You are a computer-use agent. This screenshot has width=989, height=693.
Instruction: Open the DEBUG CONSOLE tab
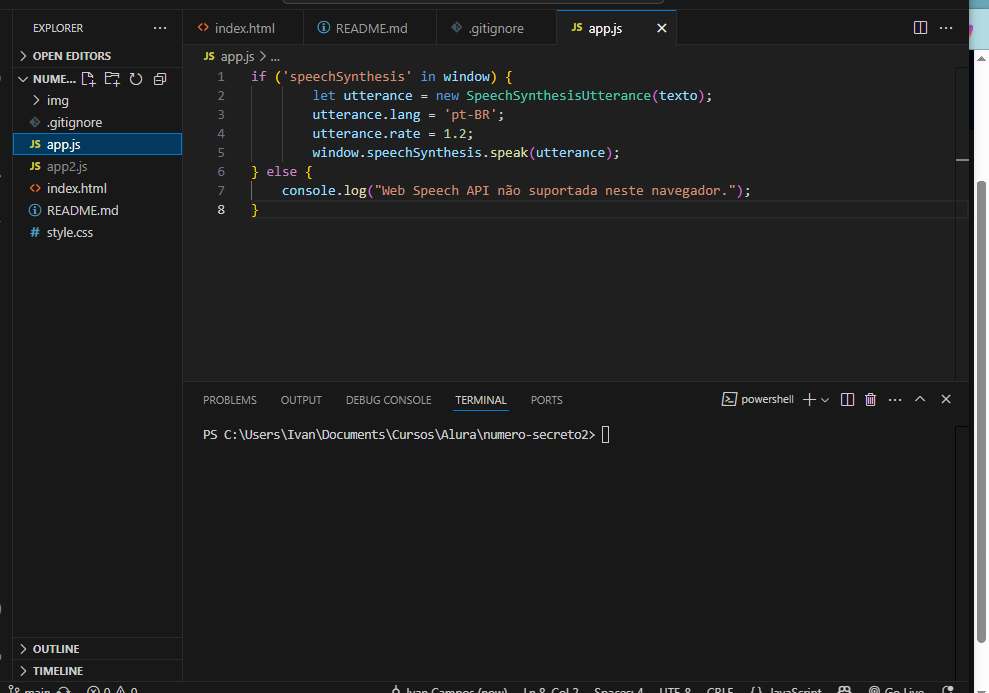pyautogui.click(x=389, y=400)
